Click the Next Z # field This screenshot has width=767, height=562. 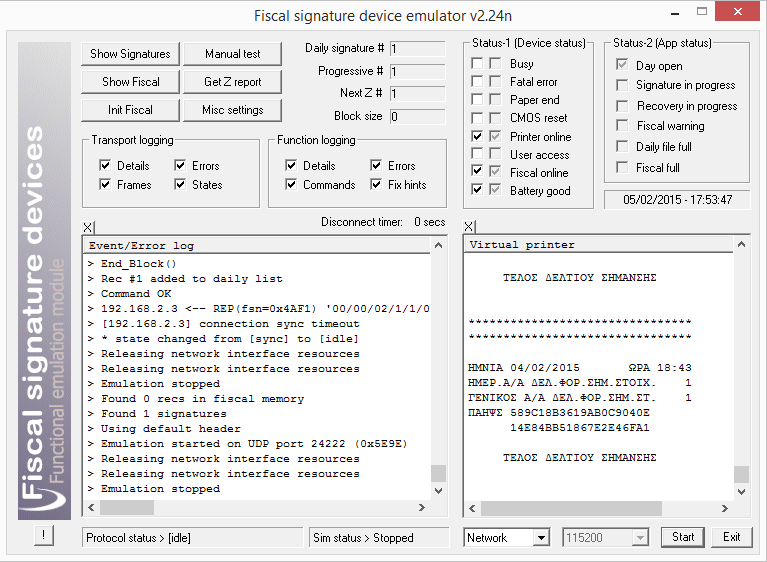418,93
